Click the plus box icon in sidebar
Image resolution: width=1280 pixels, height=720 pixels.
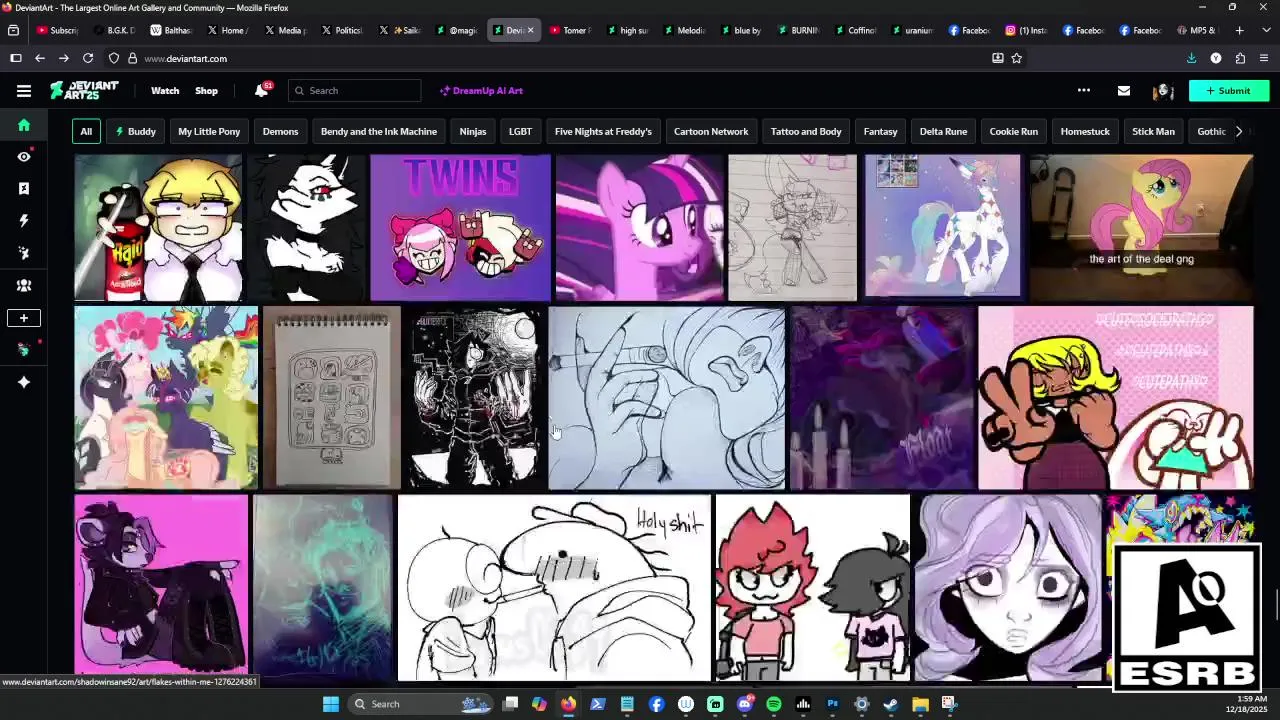coord(24,318)
